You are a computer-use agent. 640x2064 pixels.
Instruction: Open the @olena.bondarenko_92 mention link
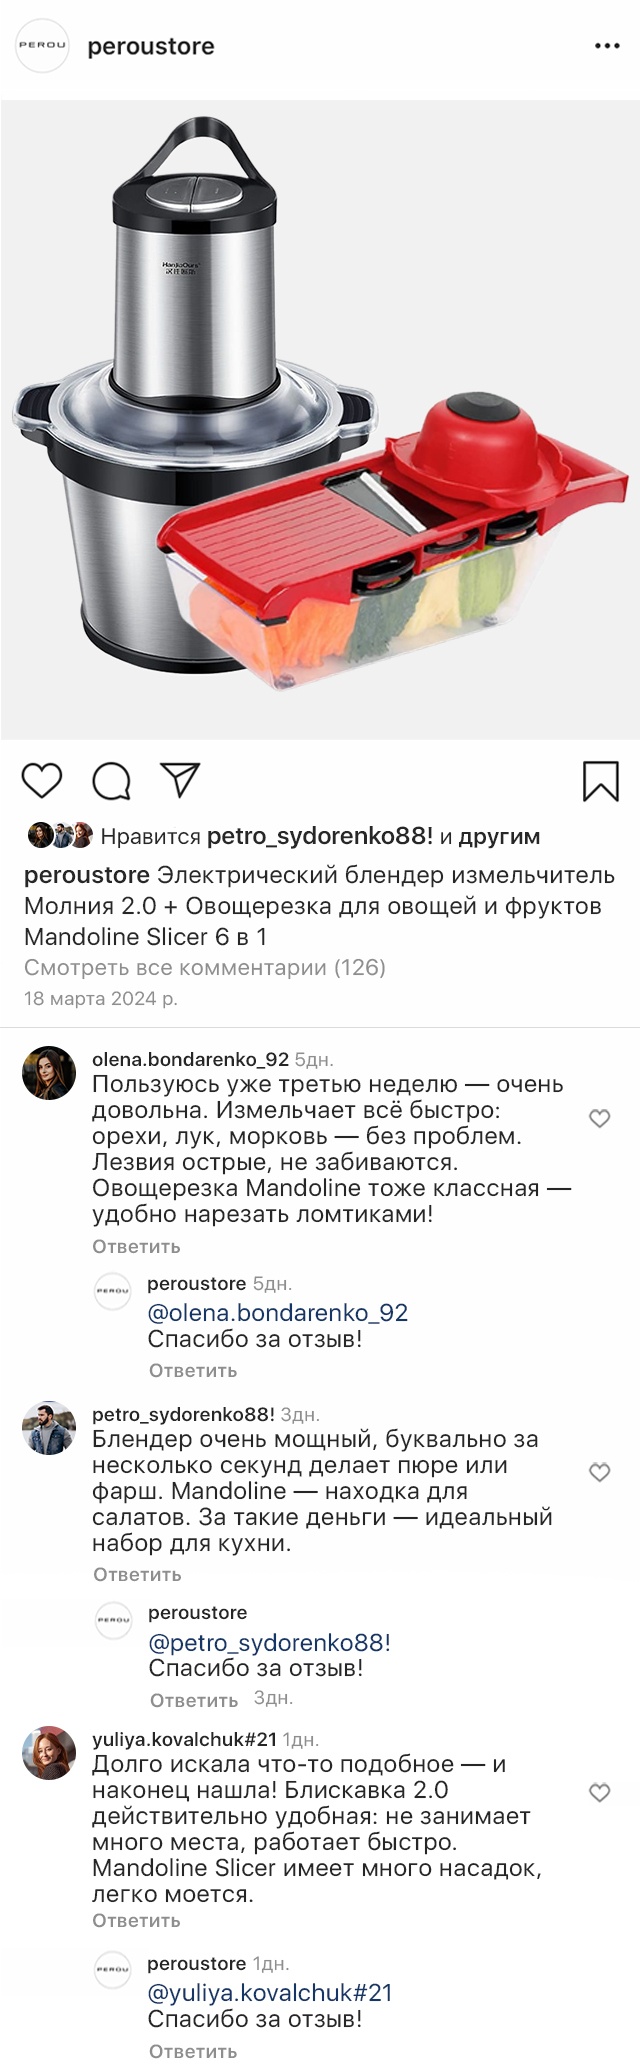click(278, 1313)
